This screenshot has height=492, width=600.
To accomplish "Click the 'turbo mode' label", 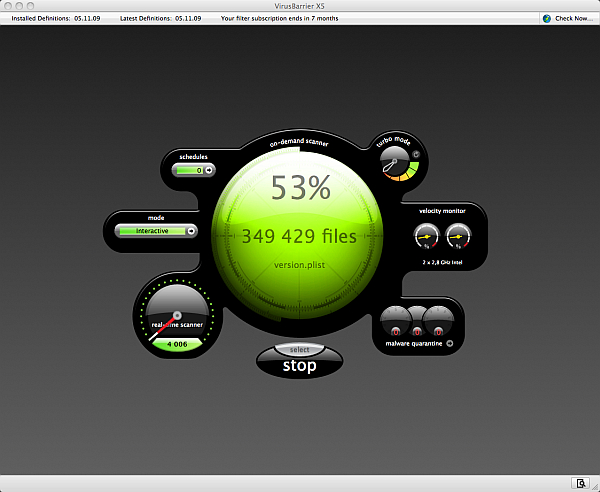I will [393, 141].
